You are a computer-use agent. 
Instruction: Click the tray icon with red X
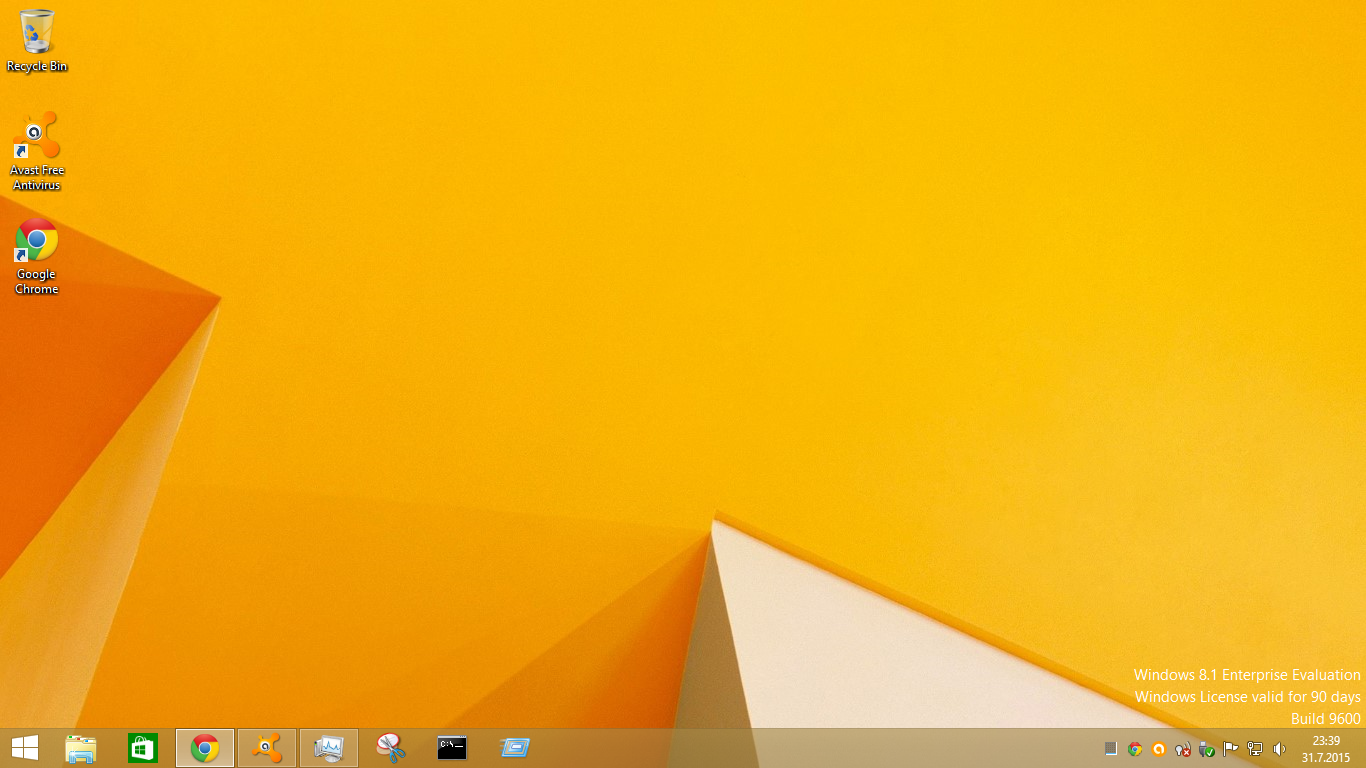(1183, 748)
